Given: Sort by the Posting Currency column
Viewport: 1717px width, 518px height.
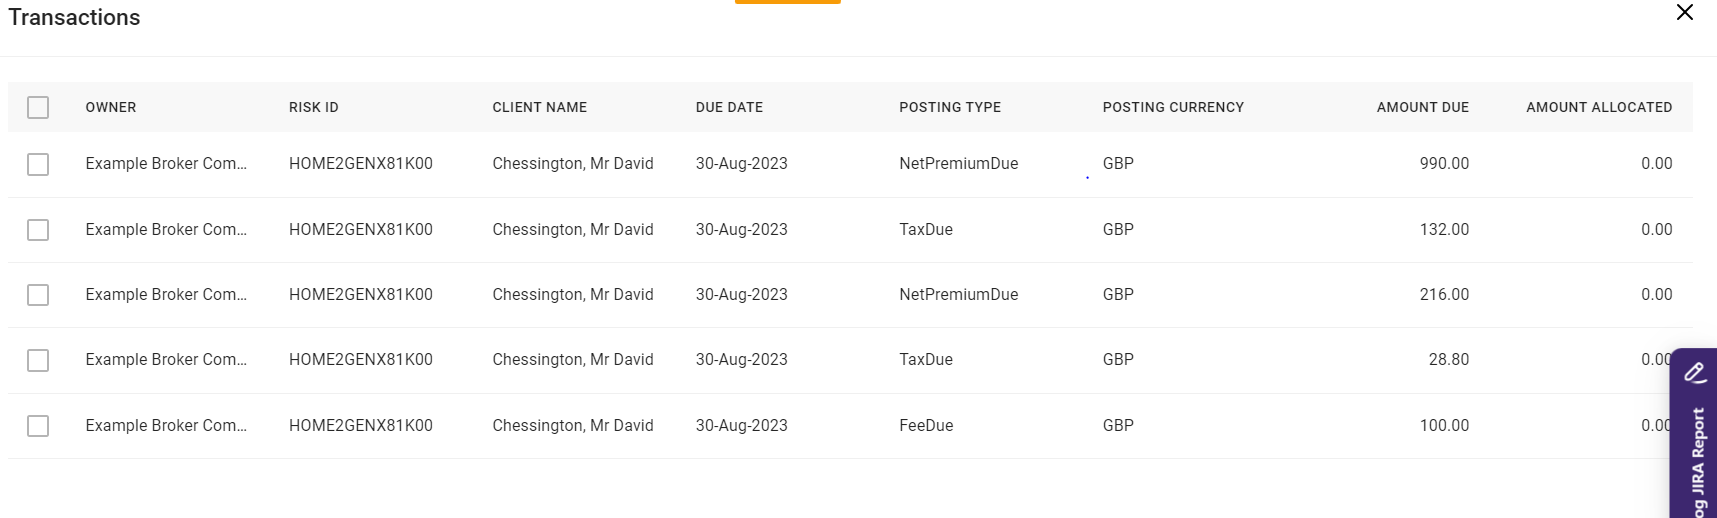Looking at the screenshot, I should [1173, 107].
